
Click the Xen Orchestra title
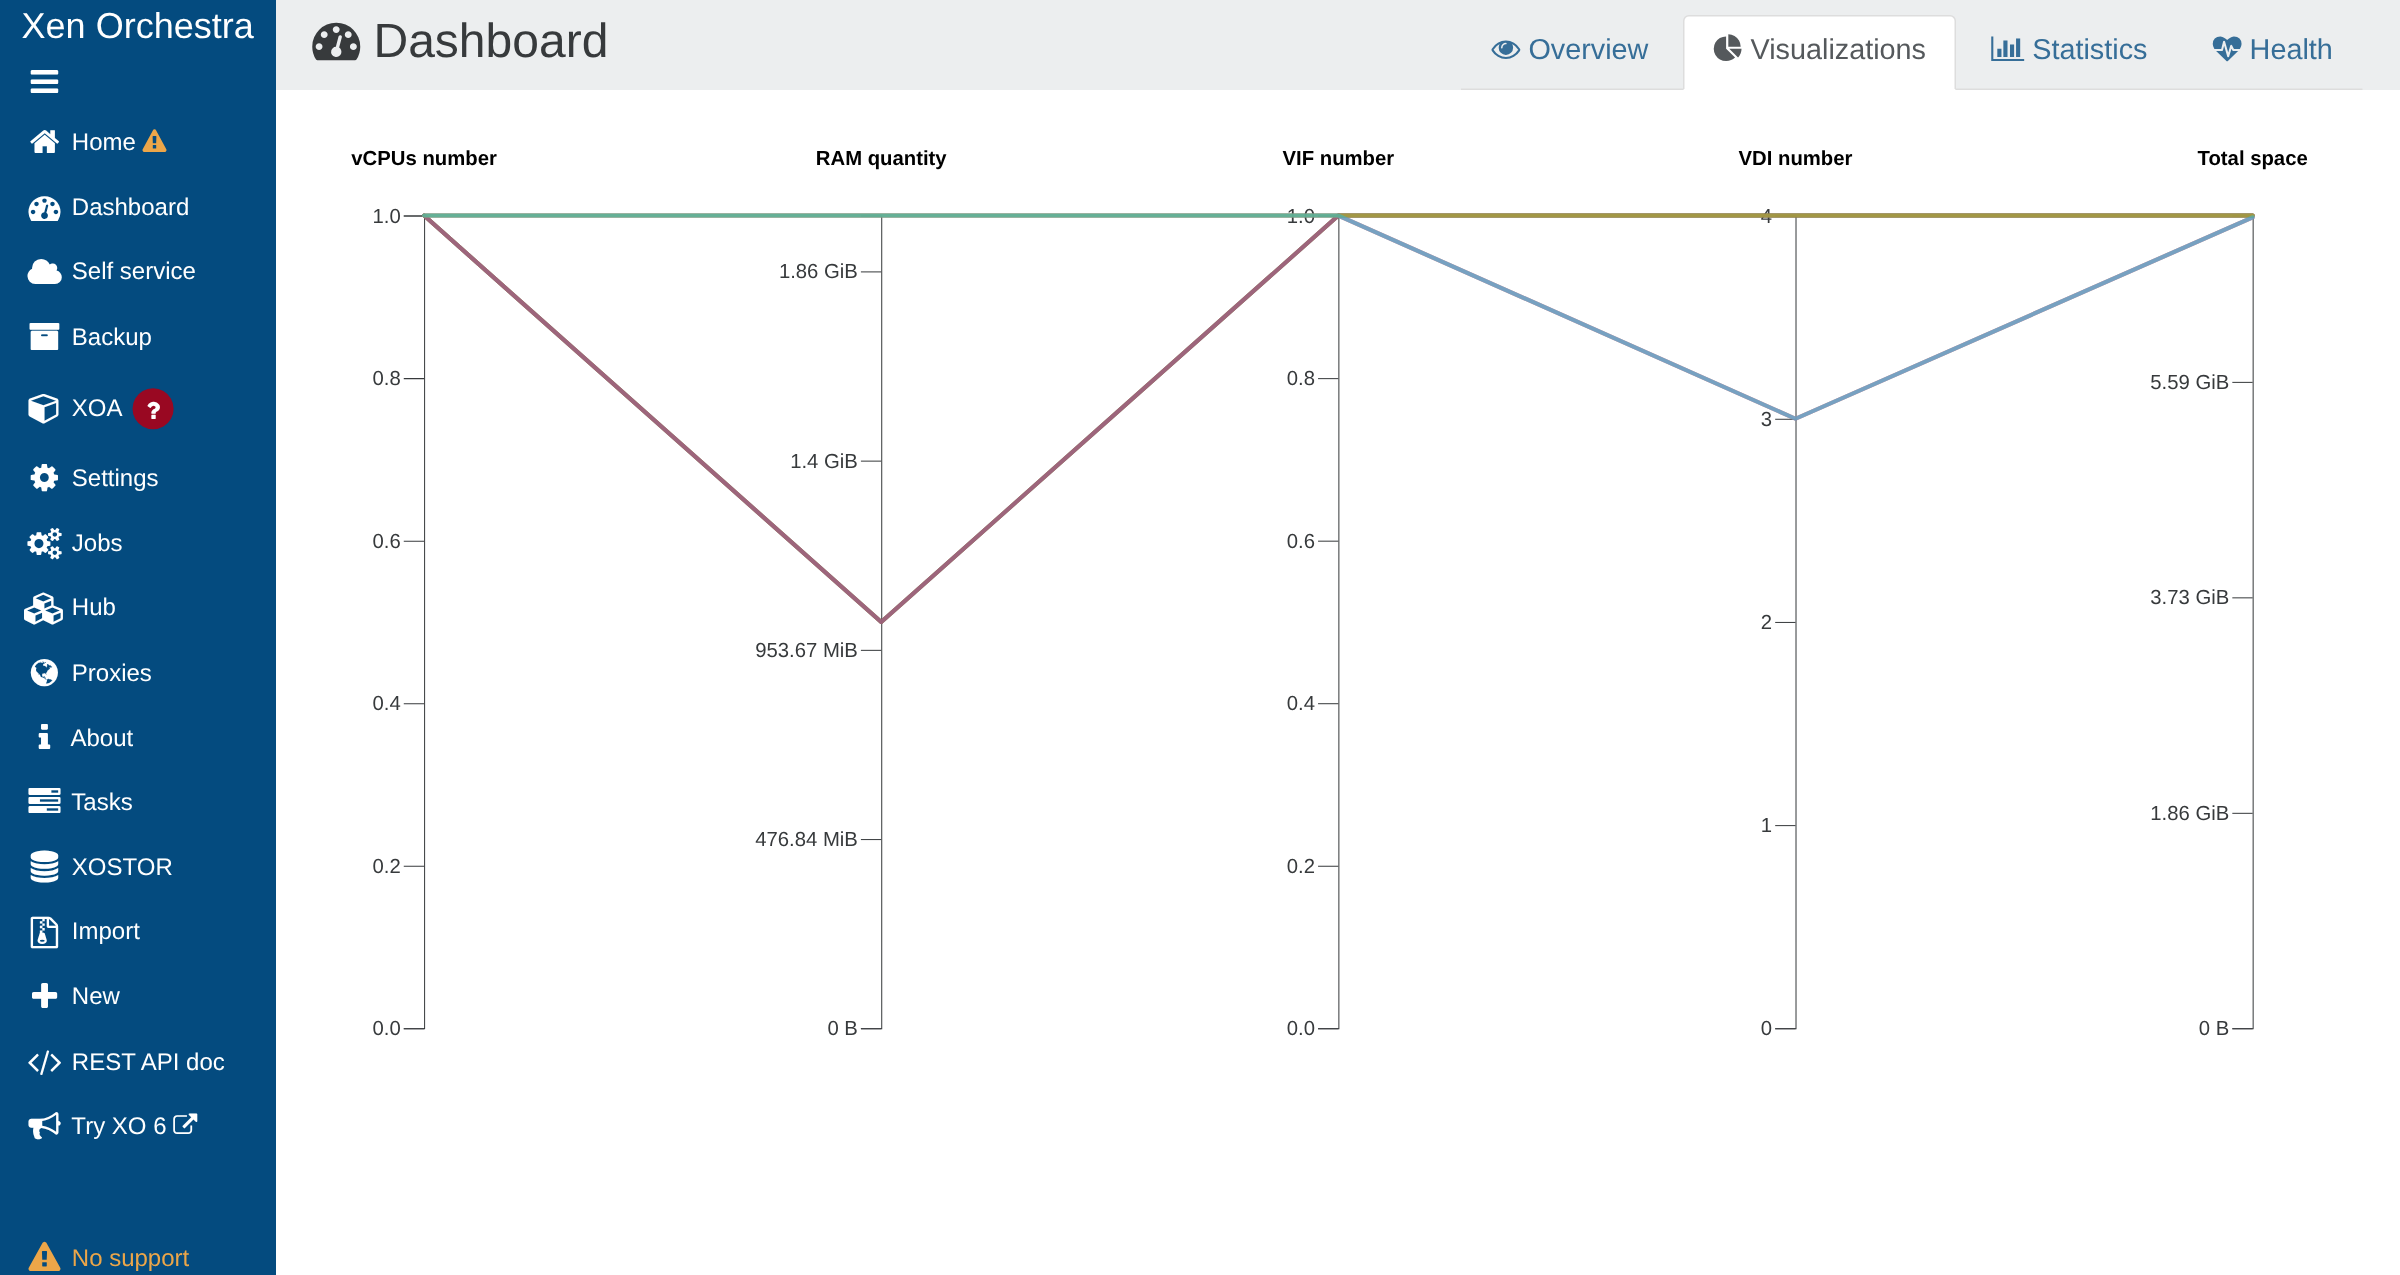(138, 26)
